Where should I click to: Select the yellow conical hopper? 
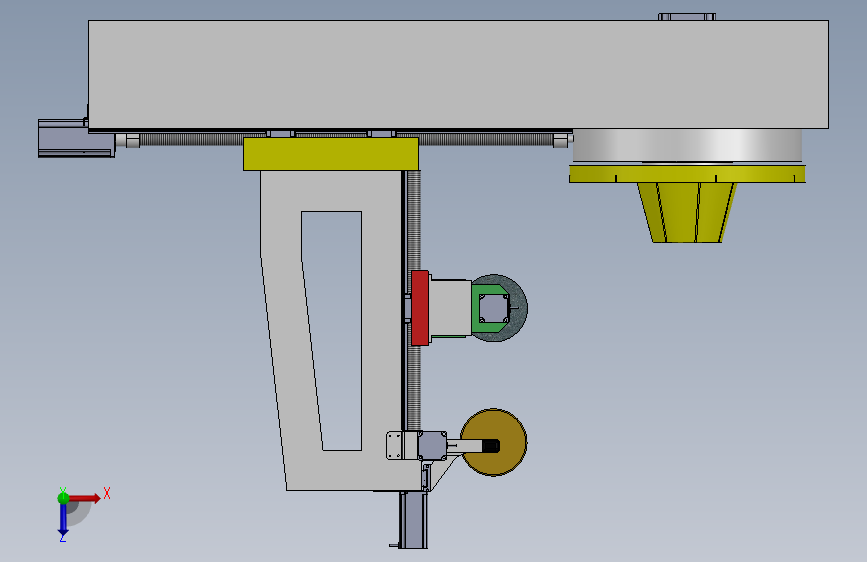coord(687,212)
